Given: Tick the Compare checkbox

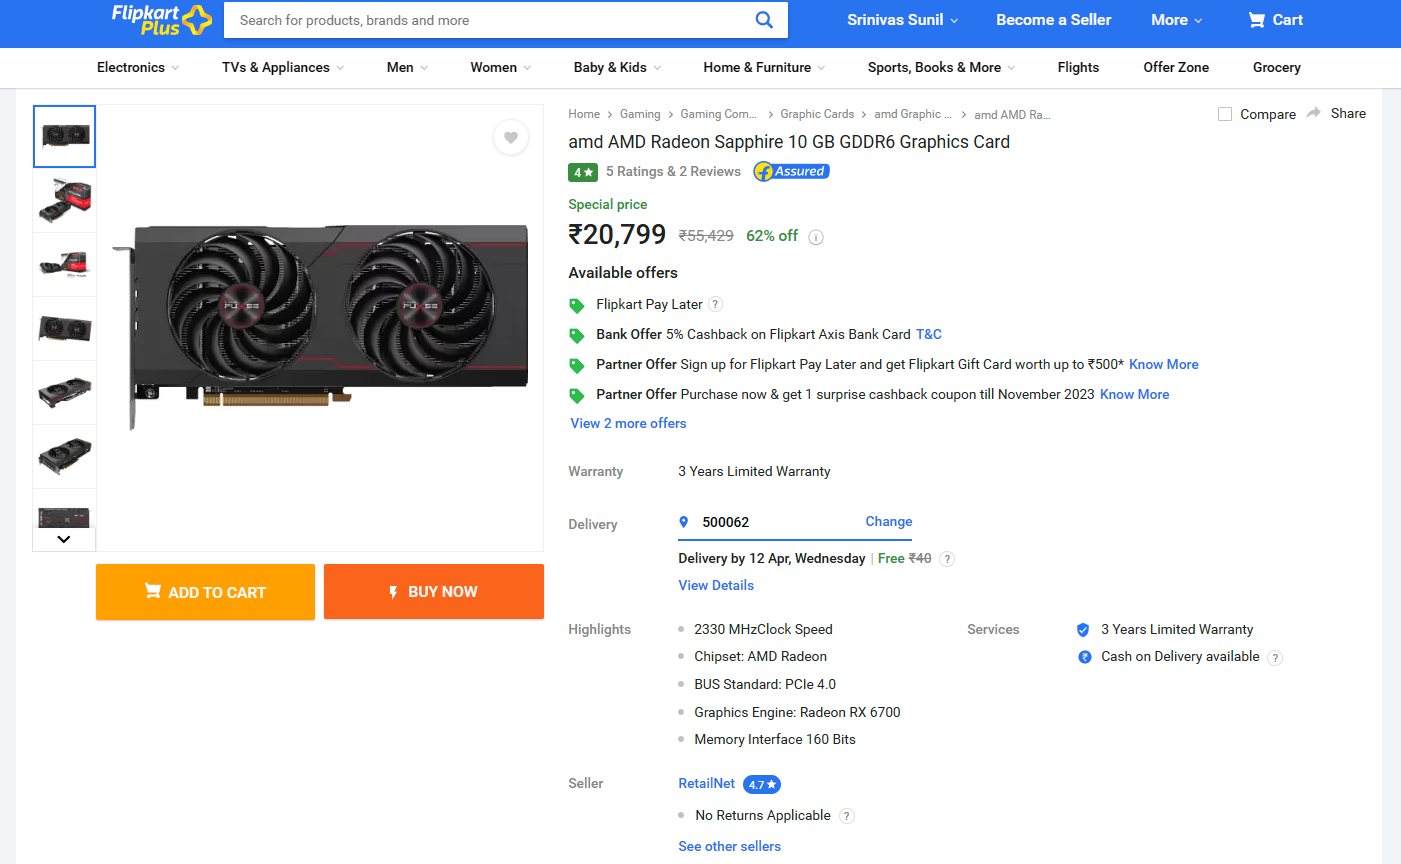Looking at the screenshot, I should click(1225, 114).
